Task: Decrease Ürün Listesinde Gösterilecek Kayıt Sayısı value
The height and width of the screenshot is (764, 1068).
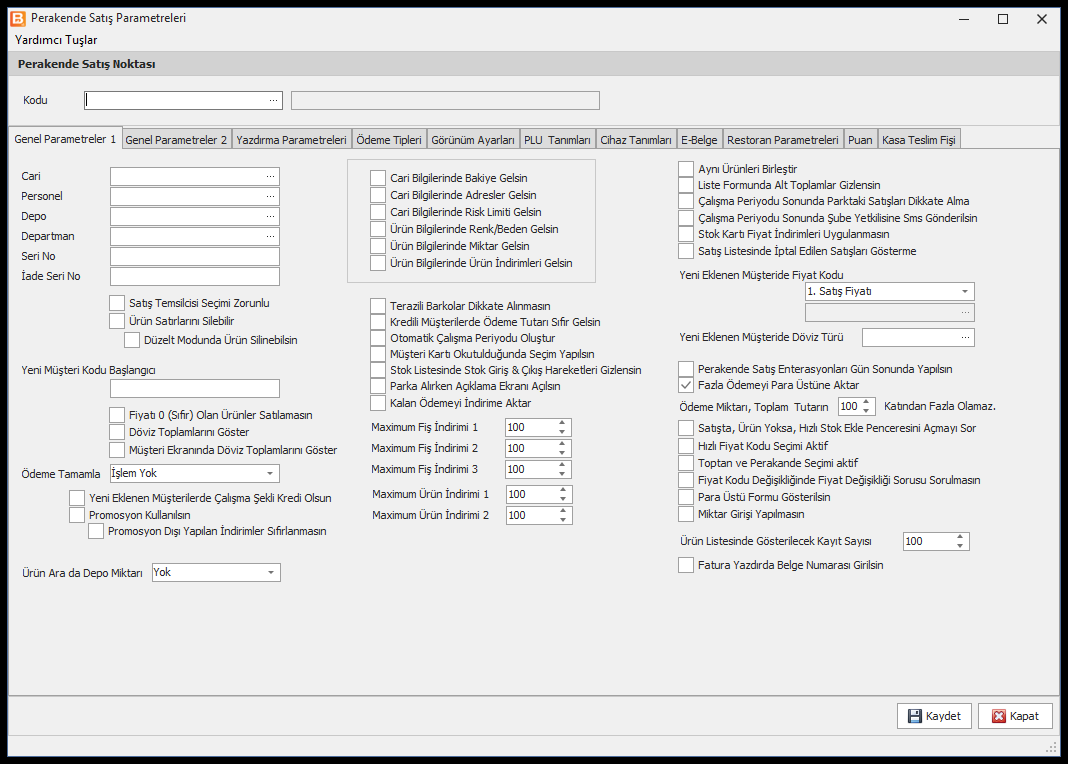Action: [x=960, y=545]
